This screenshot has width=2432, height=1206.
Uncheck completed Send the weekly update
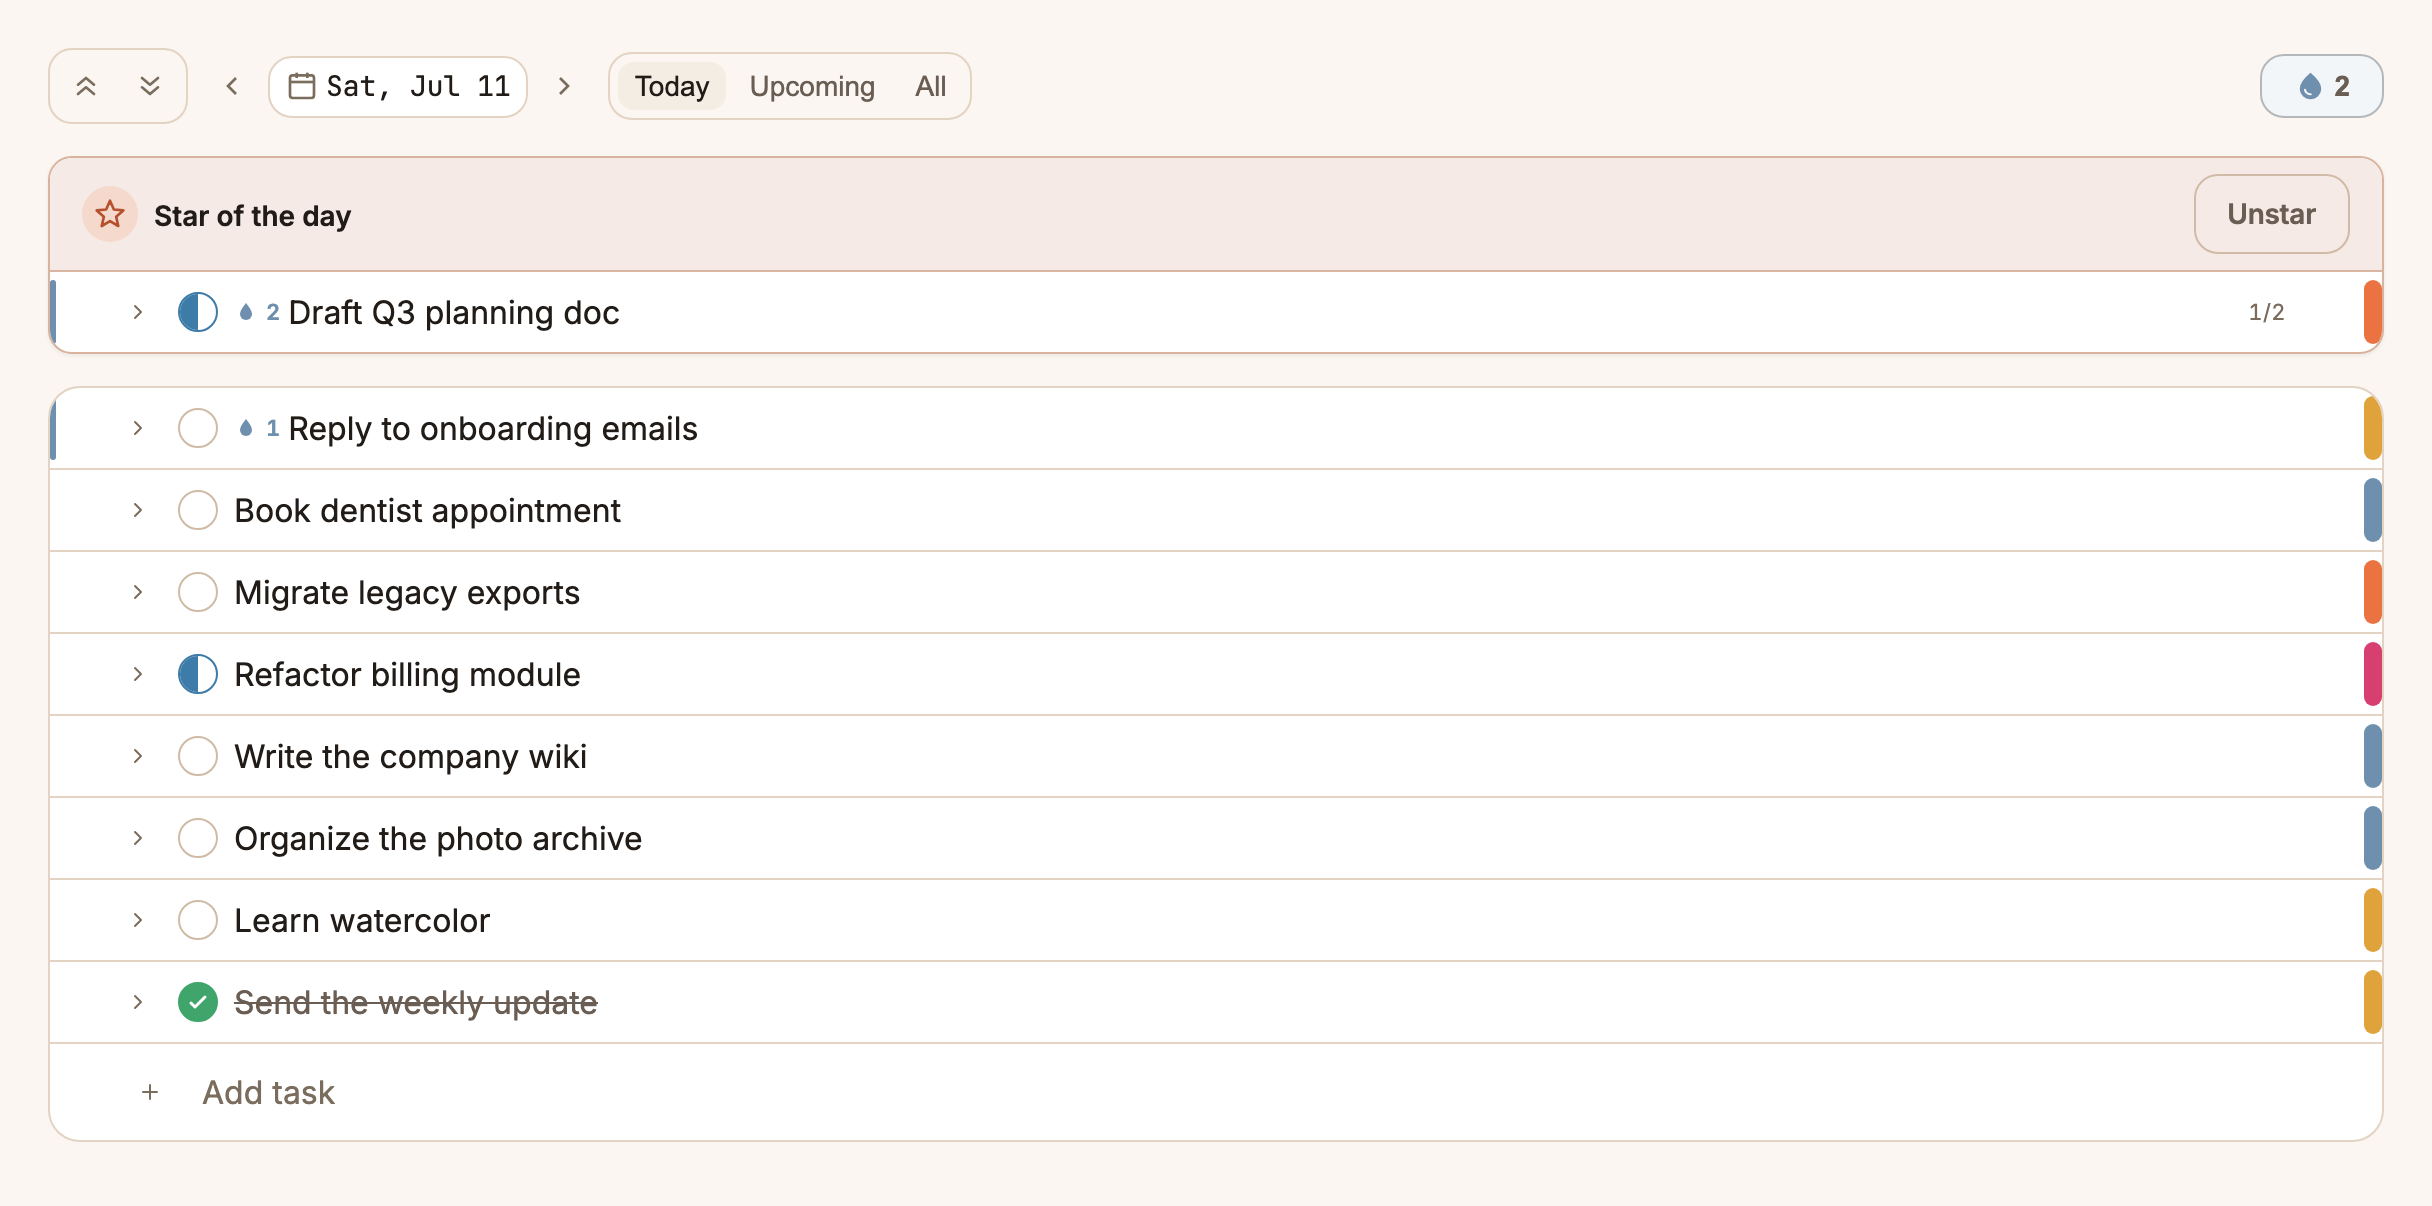(x=198, y=1002)
